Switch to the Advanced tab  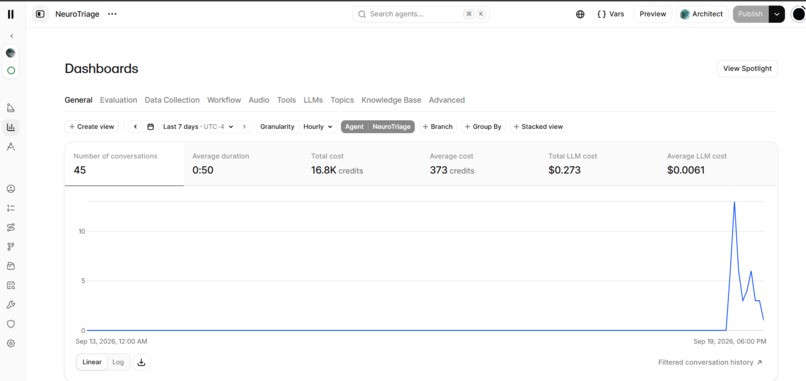[x=447, y=100]
